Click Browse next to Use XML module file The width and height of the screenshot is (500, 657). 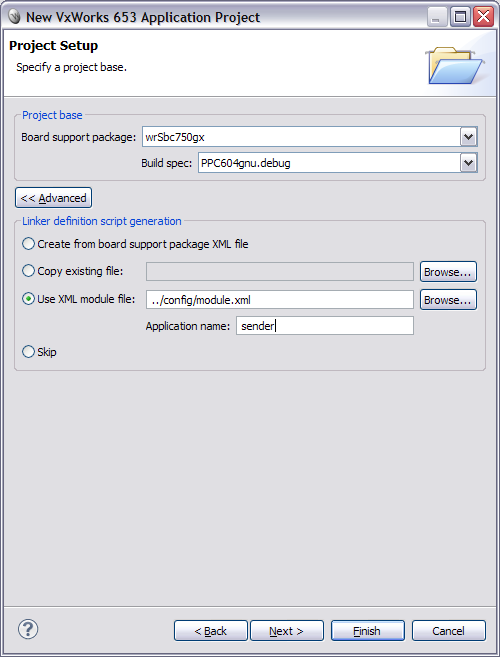click(448, 300)
